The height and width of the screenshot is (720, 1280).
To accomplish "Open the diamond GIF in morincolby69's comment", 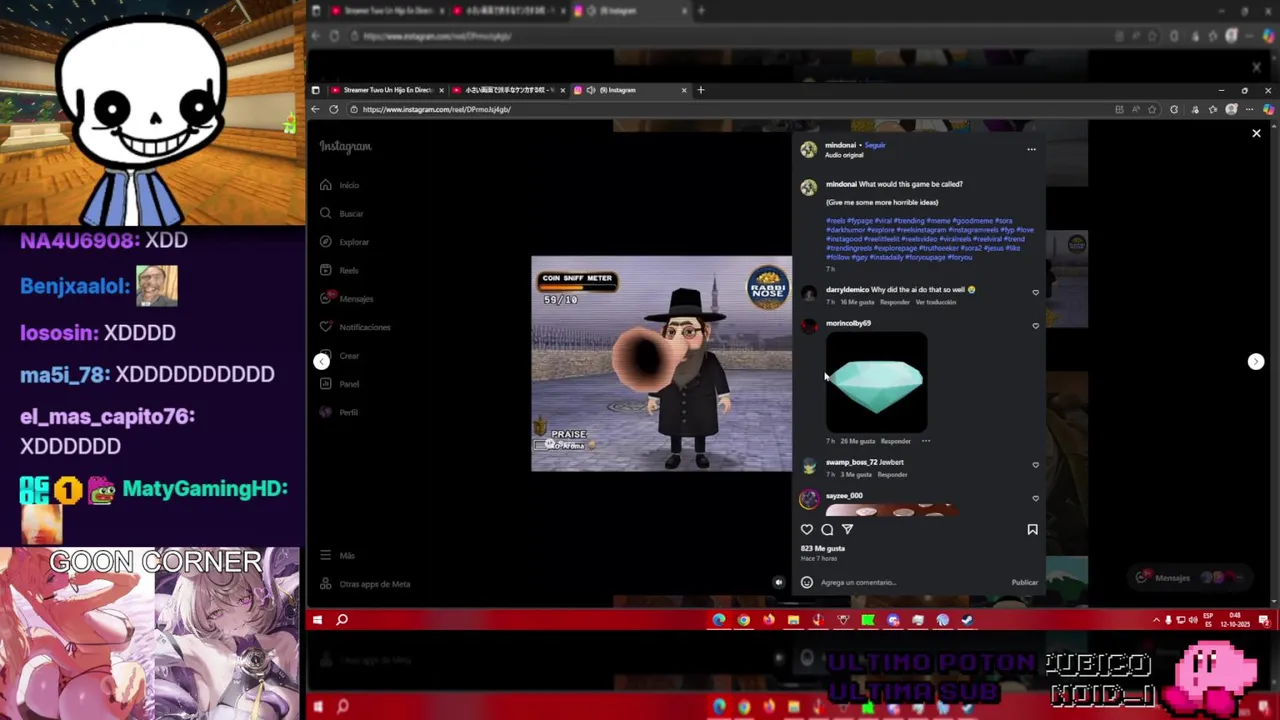I will pos(876,382).
